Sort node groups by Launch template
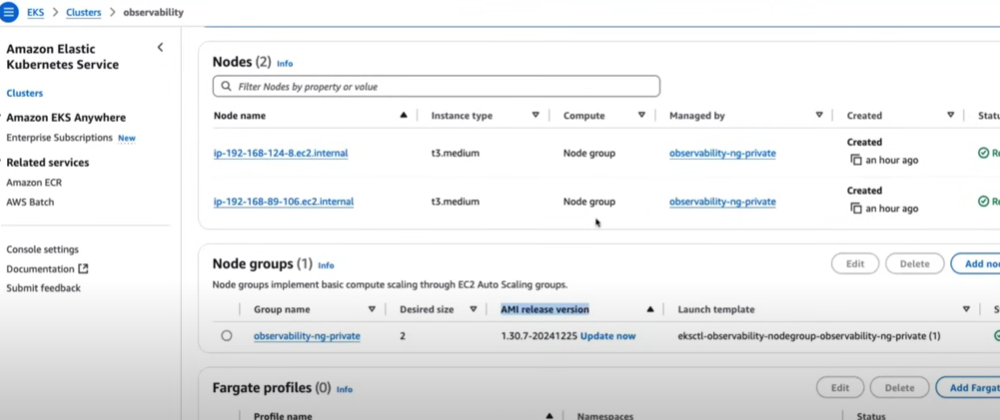 tap(966, 309)
